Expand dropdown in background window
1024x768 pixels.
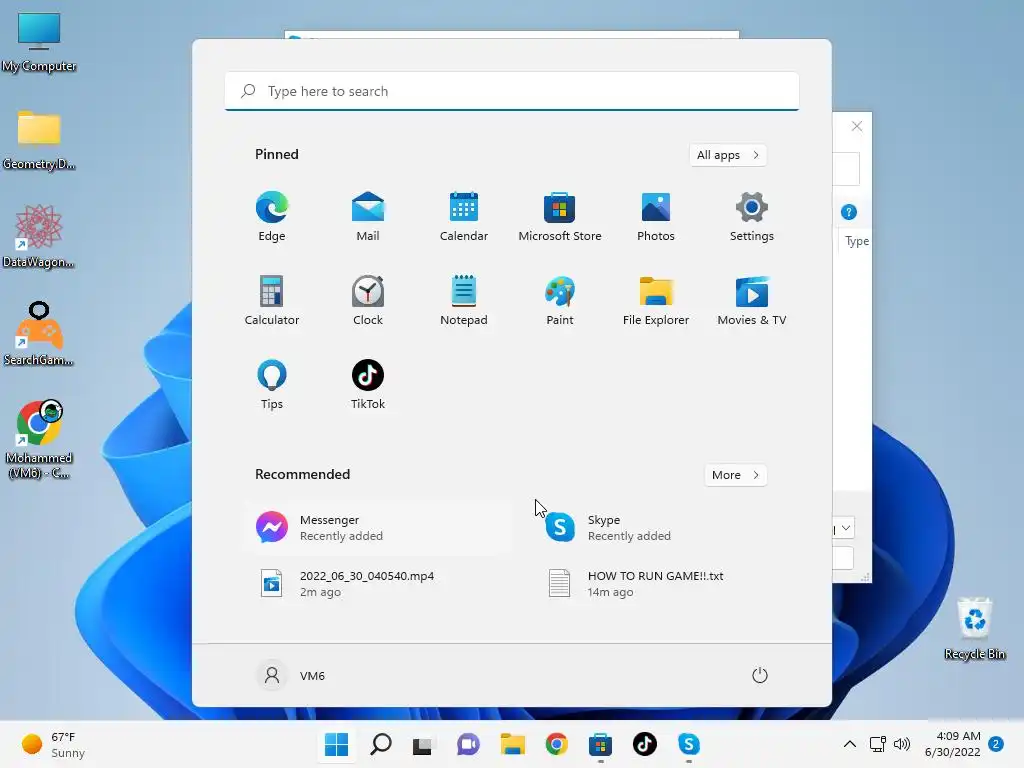[x=846, y=528]
